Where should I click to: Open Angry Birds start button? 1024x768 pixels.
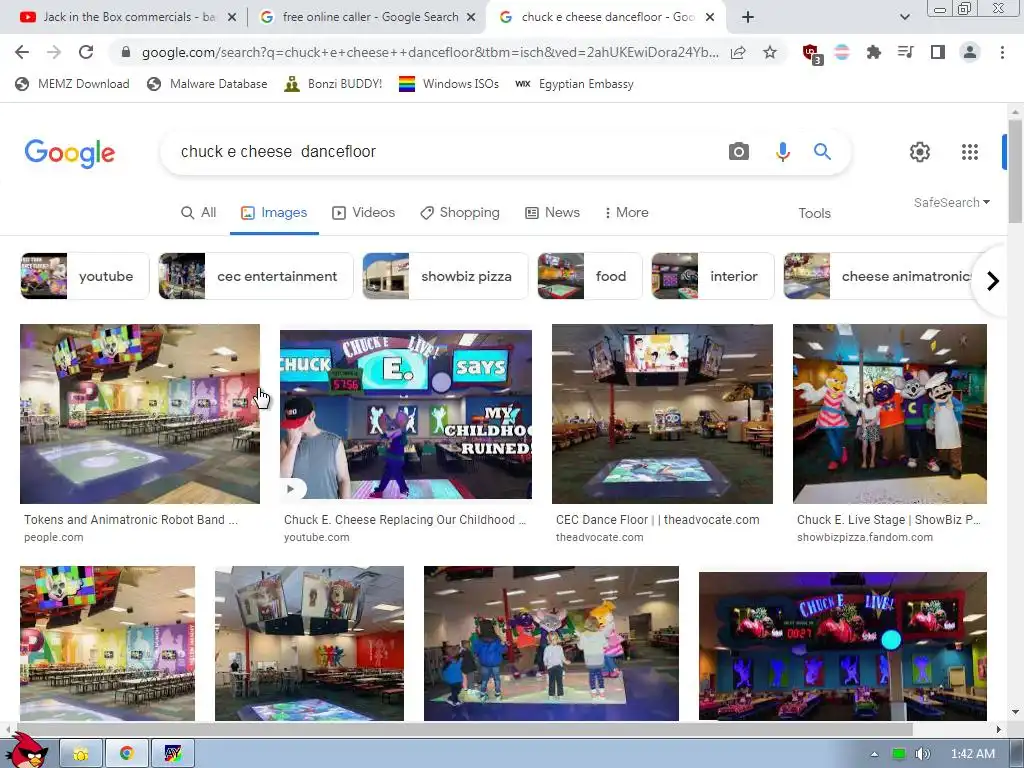point(26,751)
